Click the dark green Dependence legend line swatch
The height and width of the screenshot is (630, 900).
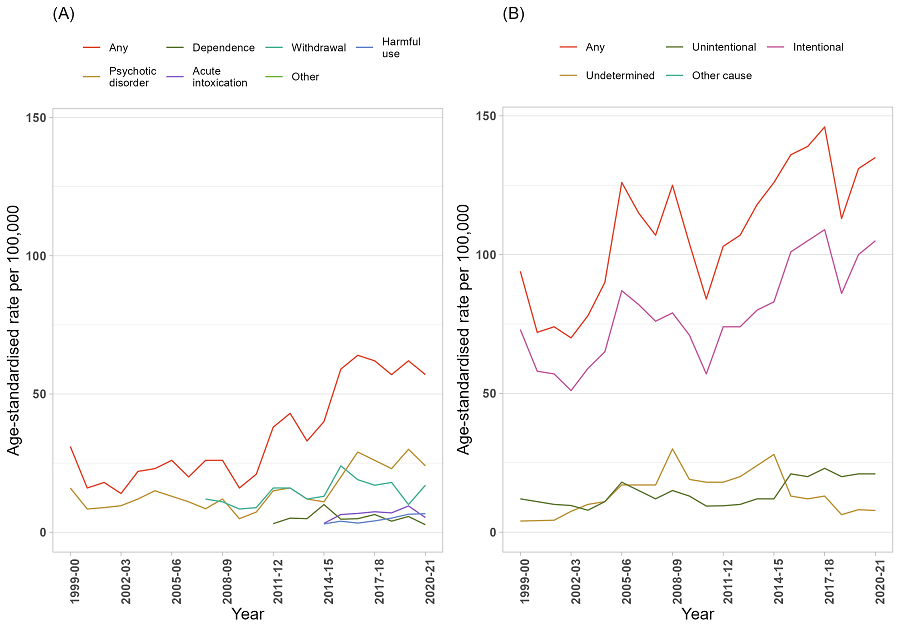[x=174, y=48]
